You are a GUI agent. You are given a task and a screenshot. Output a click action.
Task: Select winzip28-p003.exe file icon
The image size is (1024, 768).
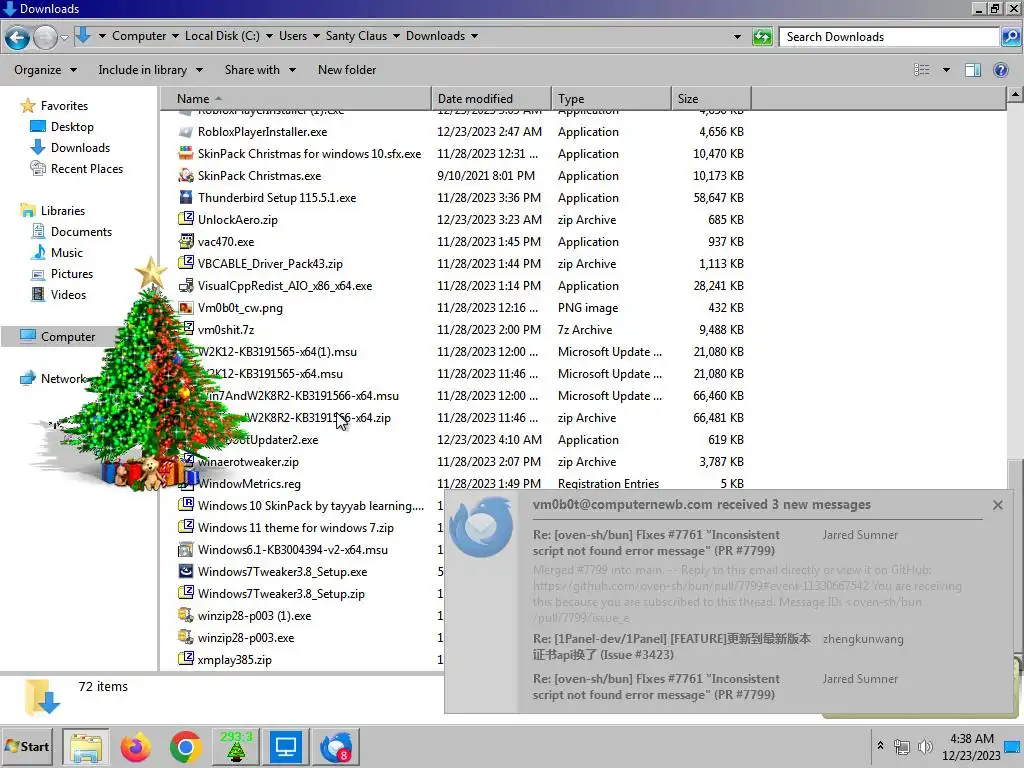186,637
